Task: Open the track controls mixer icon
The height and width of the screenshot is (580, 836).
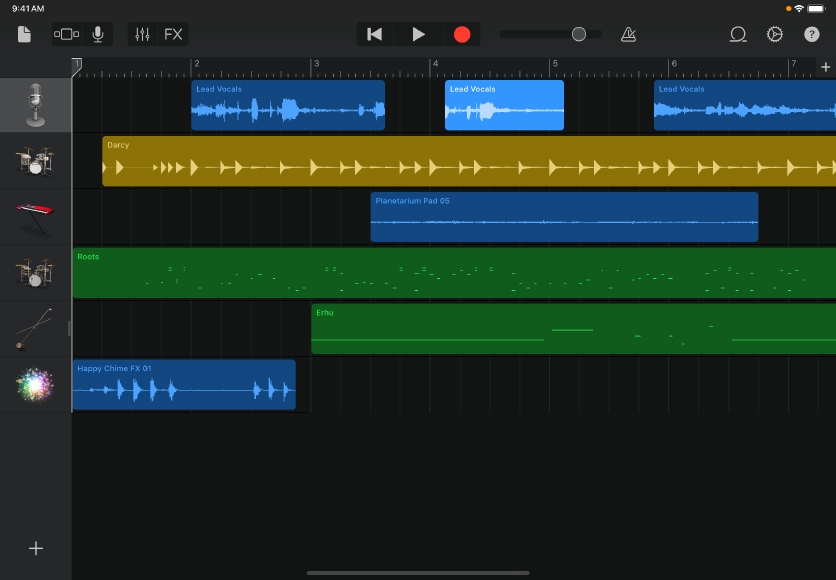Action: click(142, 34)
